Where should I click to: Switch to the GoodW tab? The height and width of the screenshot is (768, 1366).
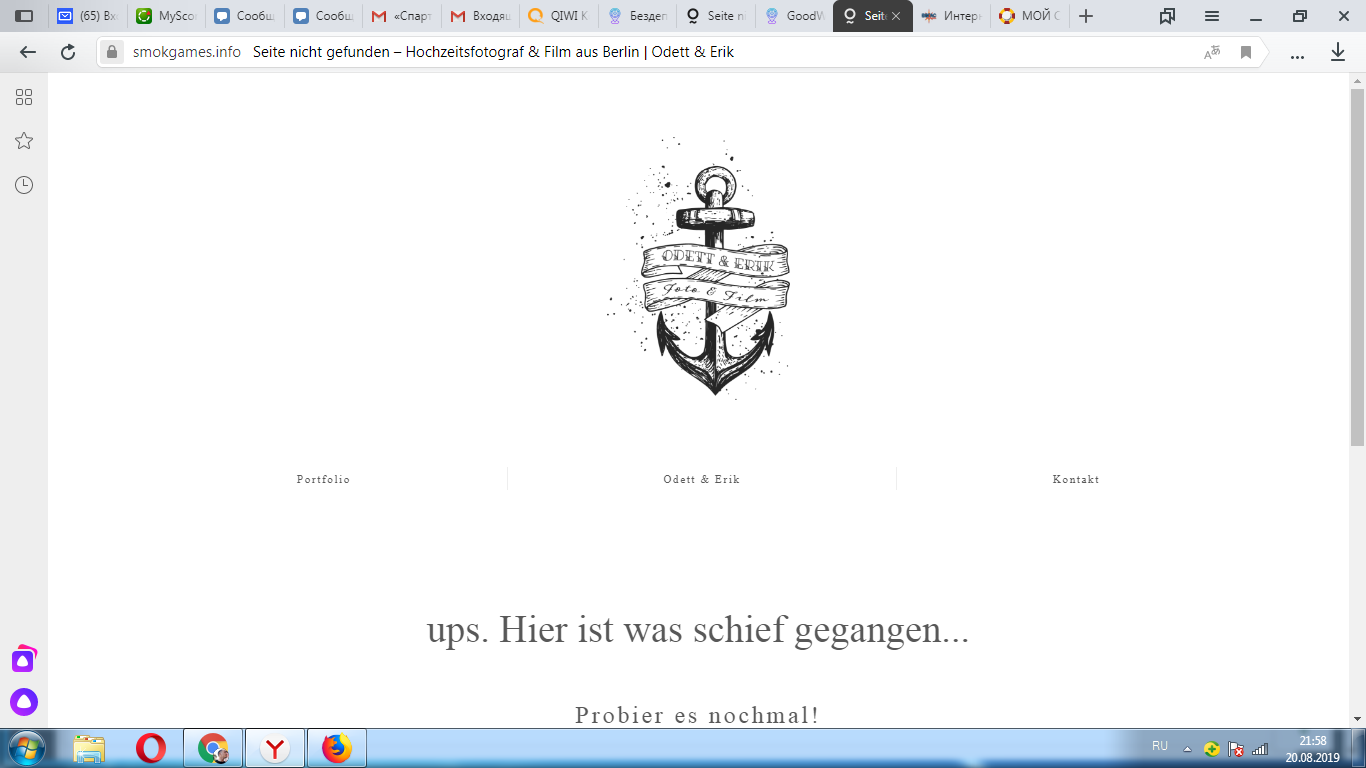click(x=793, y=16)
